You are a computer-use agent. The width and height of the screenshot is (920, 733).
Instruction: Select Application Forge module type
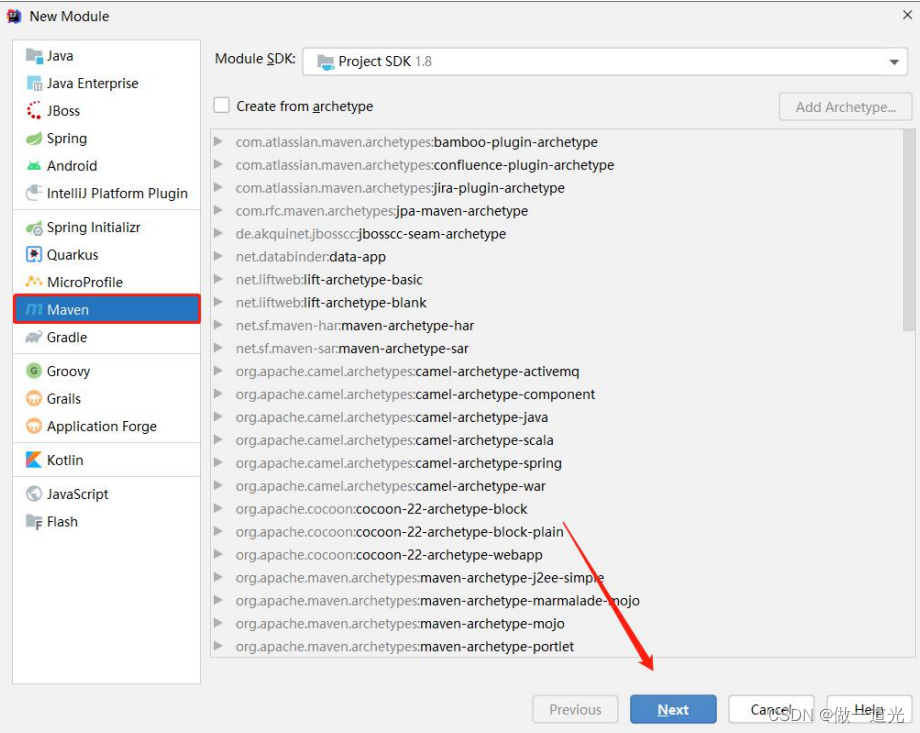tap(106, 426)
